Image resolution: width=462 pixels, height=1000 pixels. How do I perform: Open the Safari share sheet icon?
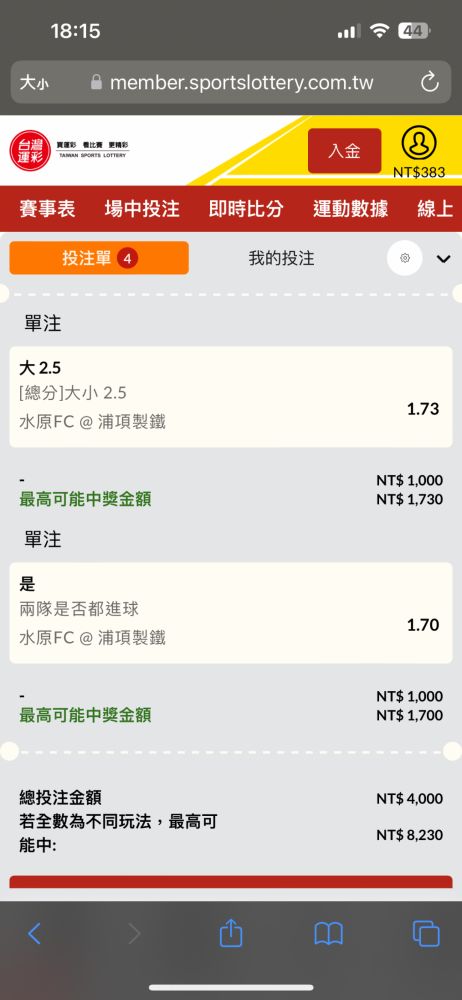point(231,934)
